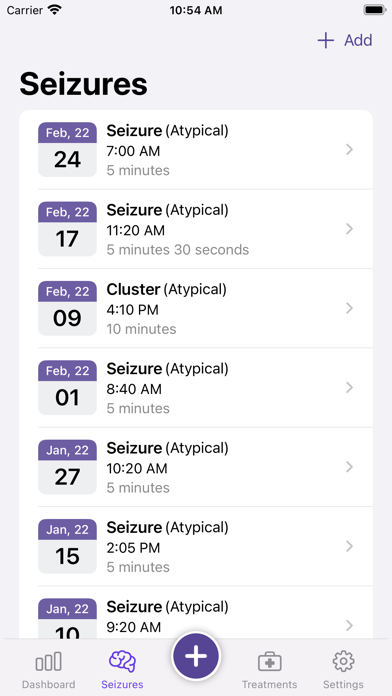Image resolution: width=392 pixels, height=696 pixels.
Task: Open the Dashboard bar chart icon
Action: click(x=48, y=661)
